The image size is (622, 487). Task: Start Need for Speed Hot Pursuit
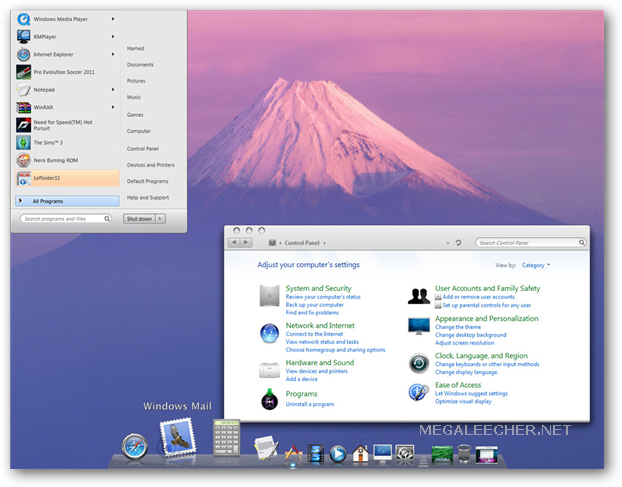(66, 125)
